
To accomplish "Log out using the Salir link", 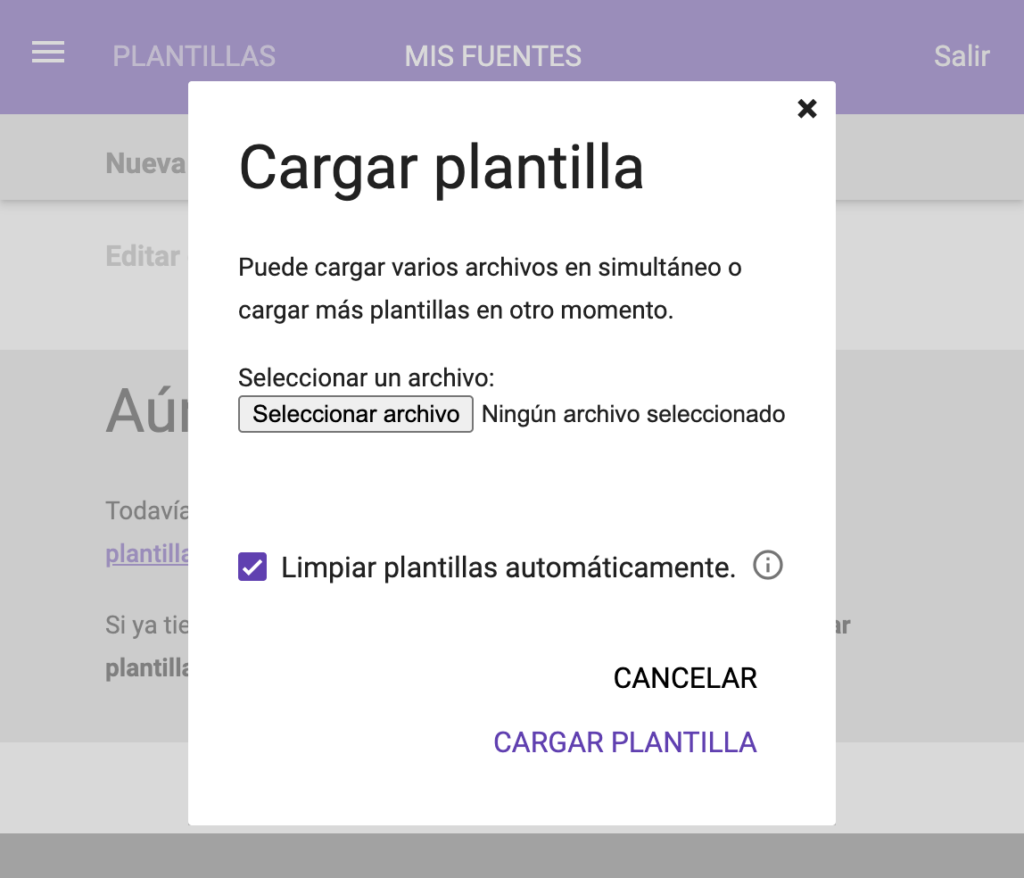I will (961, 56).
